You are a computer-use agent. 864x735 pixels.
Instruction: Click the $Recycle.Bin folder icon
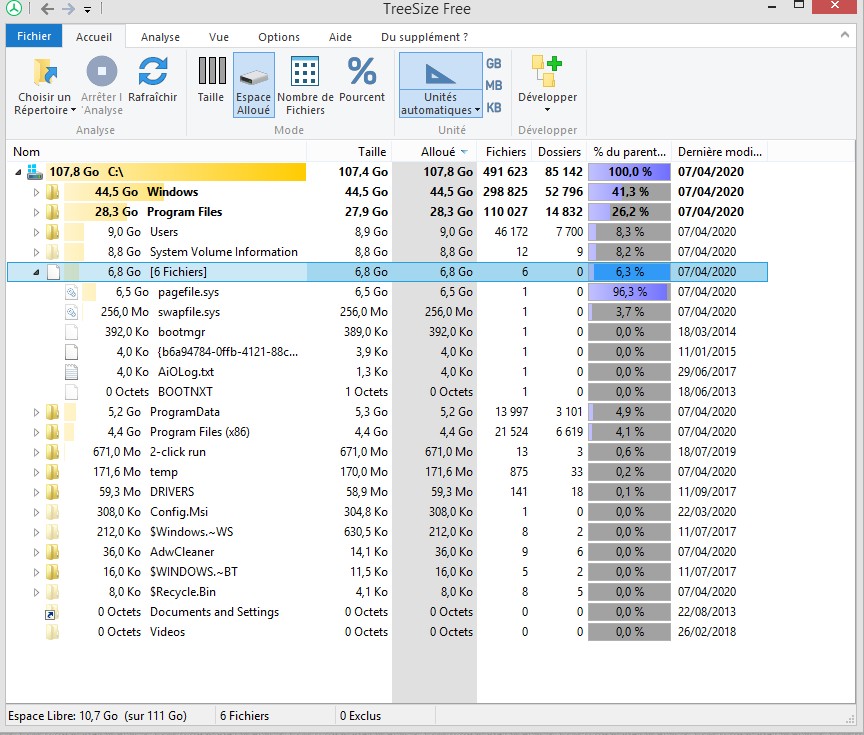[x=52, y=592]
